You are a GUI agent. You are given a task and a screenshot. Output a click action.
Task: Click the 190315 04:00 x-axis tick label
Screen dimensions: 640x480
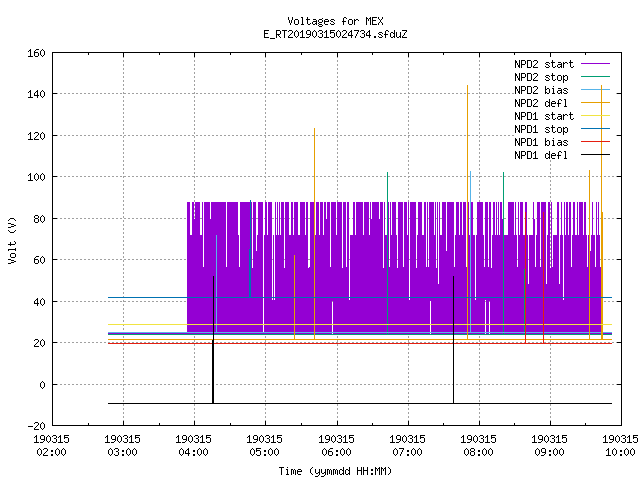(193, 446)
